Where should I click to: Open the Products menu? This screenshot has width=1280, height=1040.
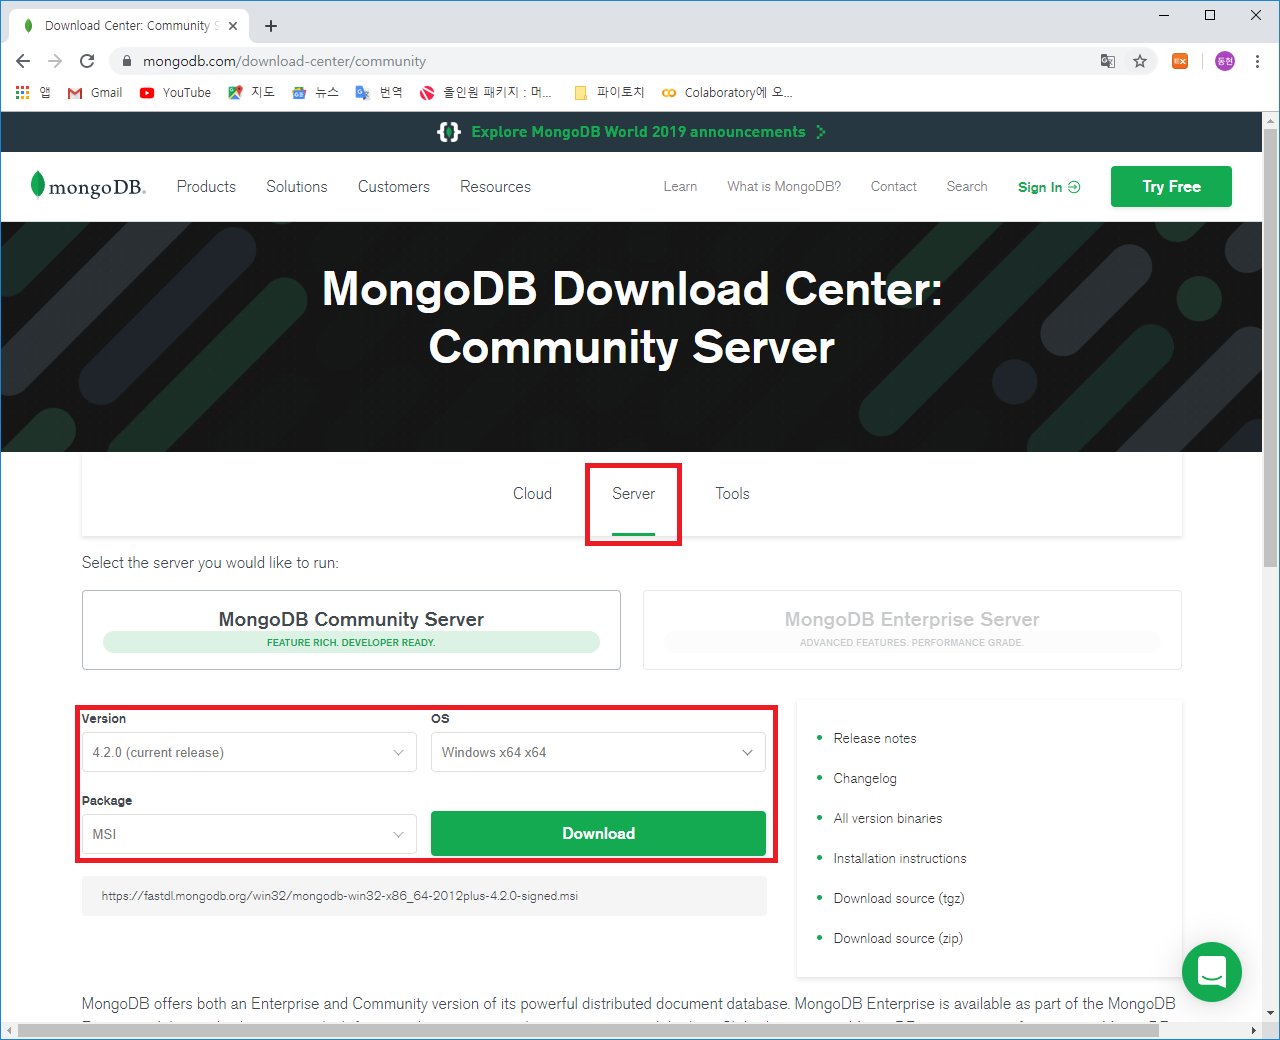tap(206, 186)
